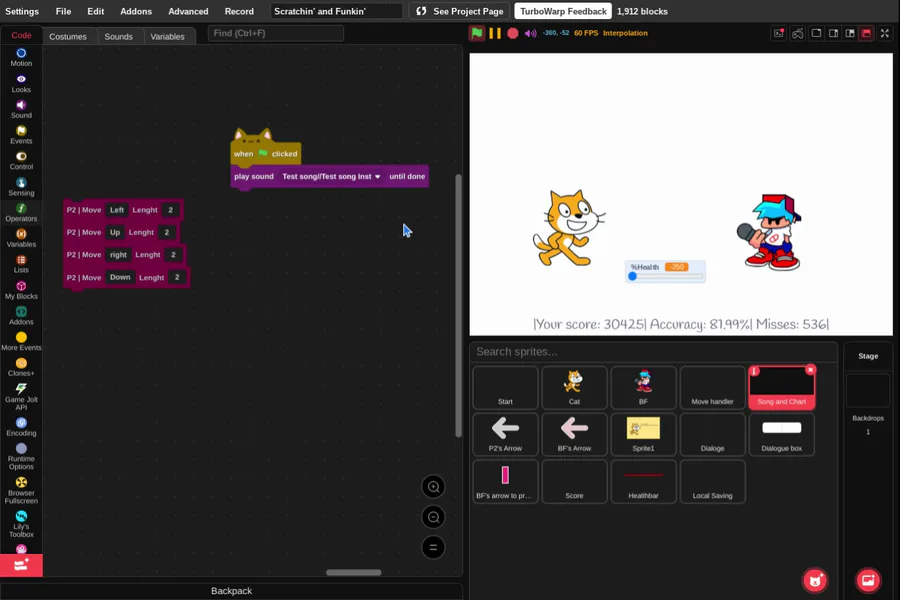The width and height of the screenshot is (900, 600).
Task: Switch to the Sounds tab
Action: (x=119, y=36)
